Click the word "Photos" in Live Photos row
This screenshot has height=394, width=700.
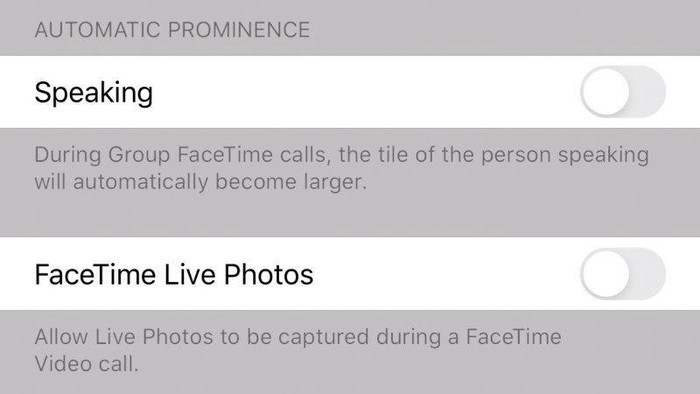pyautogui.click(x=269, y=274)
